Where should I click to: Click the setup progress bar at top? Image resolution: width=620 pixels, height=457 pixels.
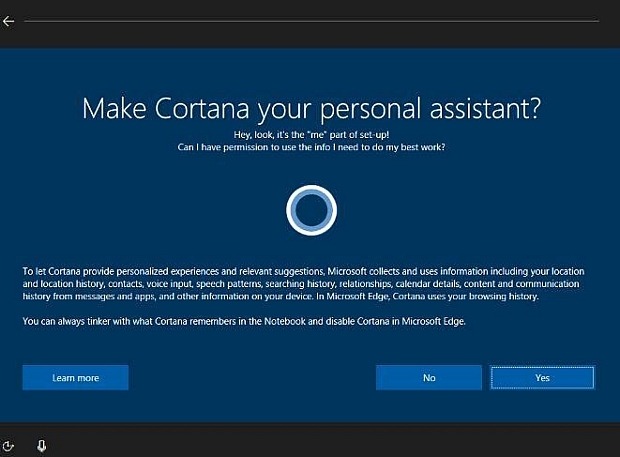312,21
